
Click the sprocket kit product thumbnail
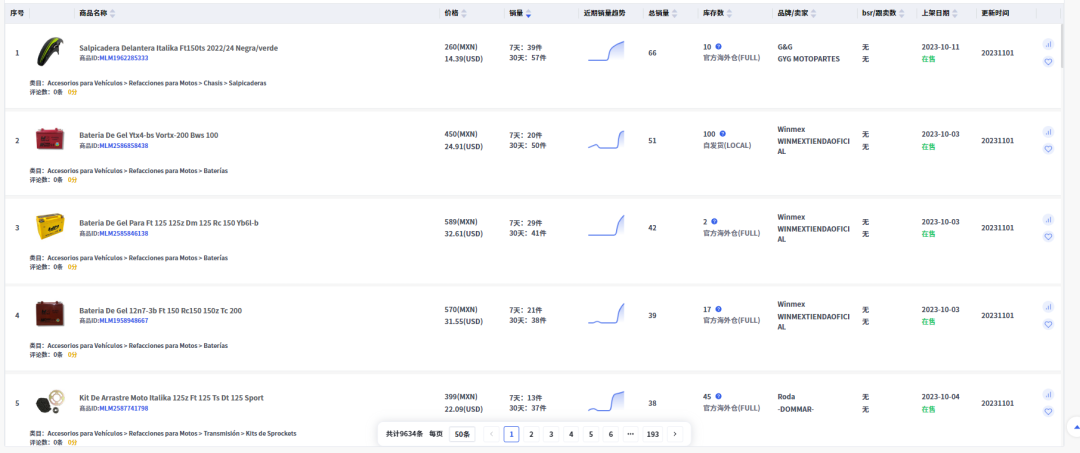pos(50,403)
